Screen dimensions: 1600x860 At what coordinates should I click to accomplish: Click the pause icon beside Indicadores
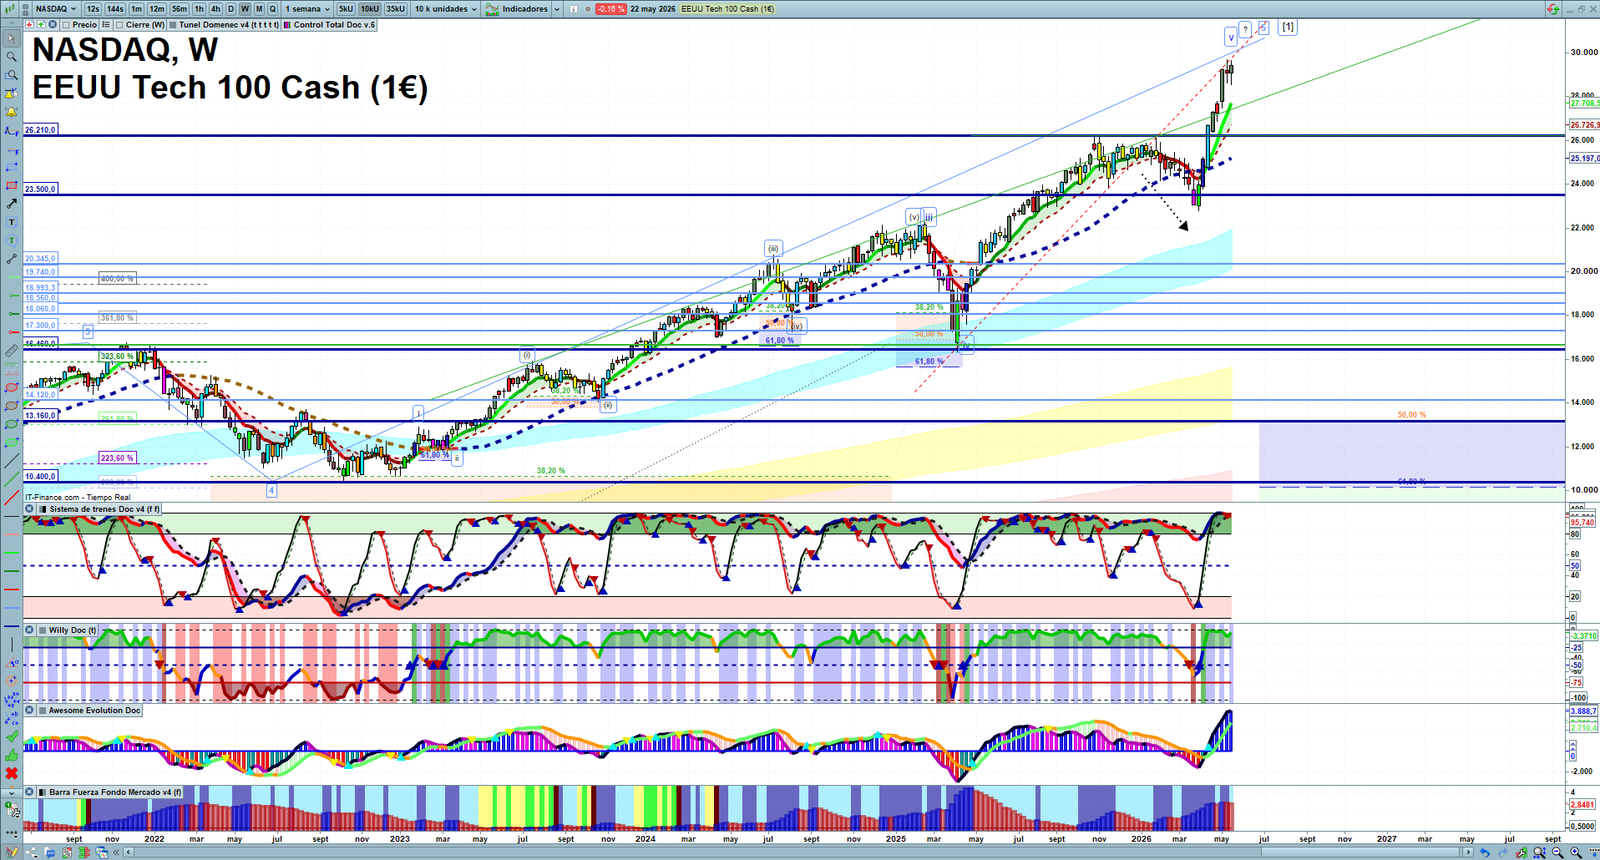573,9
